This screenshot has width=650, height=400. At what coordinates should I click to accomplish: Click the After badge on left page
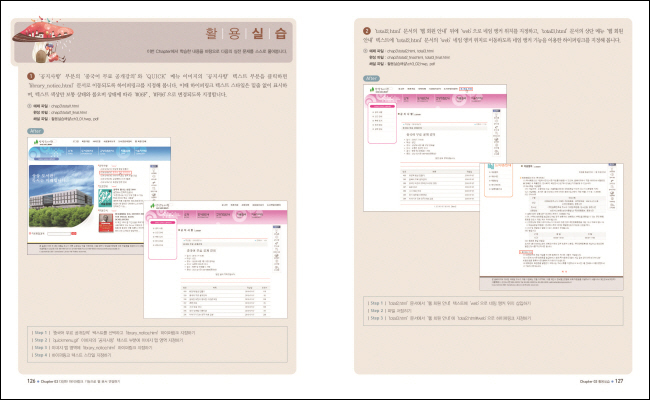[x=35, y=130]
